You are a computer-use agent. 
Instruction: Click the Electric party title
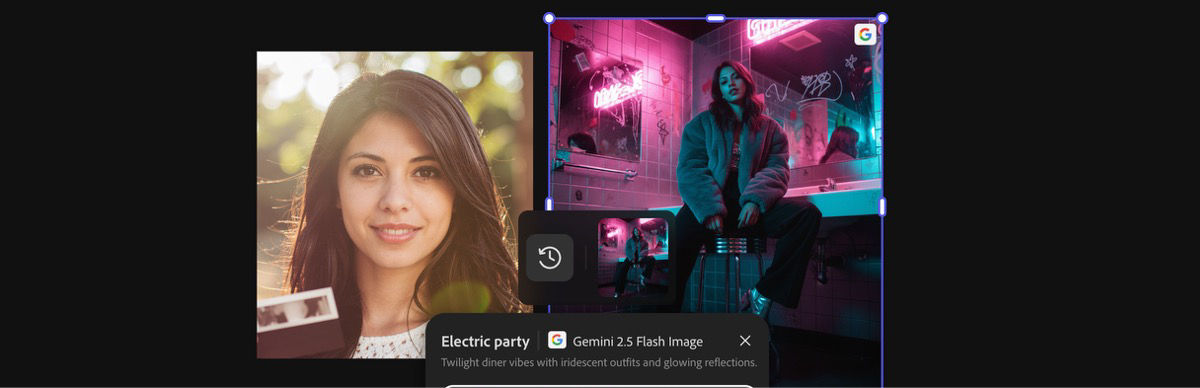click(485, 341)
